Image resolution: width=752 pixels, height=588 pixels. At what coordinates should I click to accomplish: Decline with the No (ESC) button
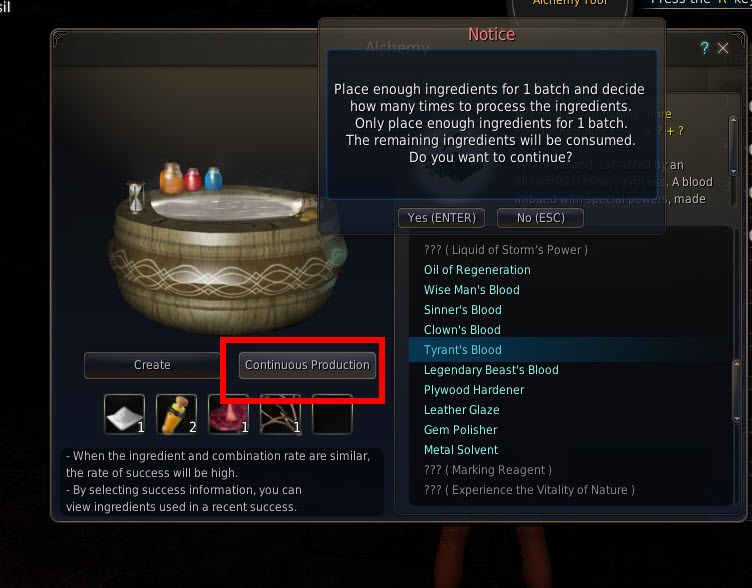click(540, 218)
